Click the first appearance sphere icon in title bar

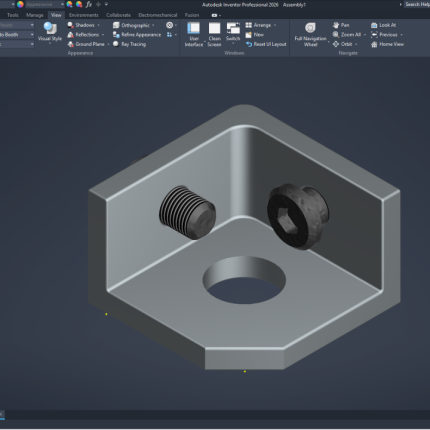pyautogui.click(x=69, y=4)
